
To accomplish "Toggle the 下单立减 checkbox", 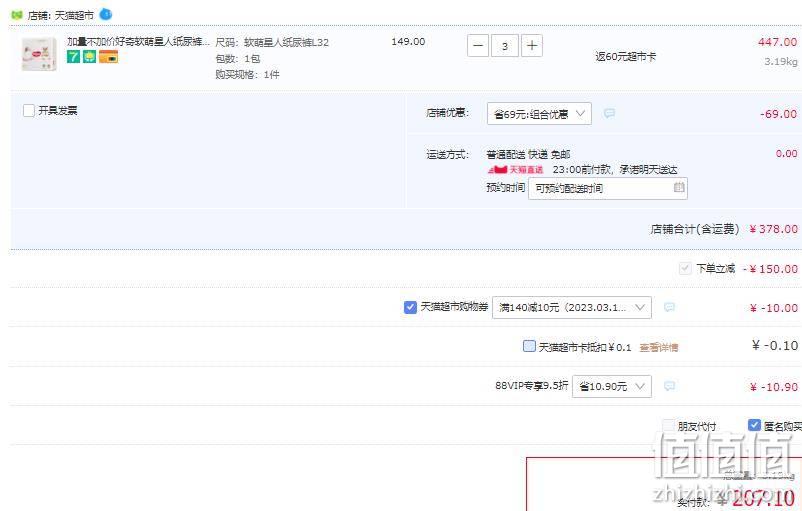I will click(685, 268).
